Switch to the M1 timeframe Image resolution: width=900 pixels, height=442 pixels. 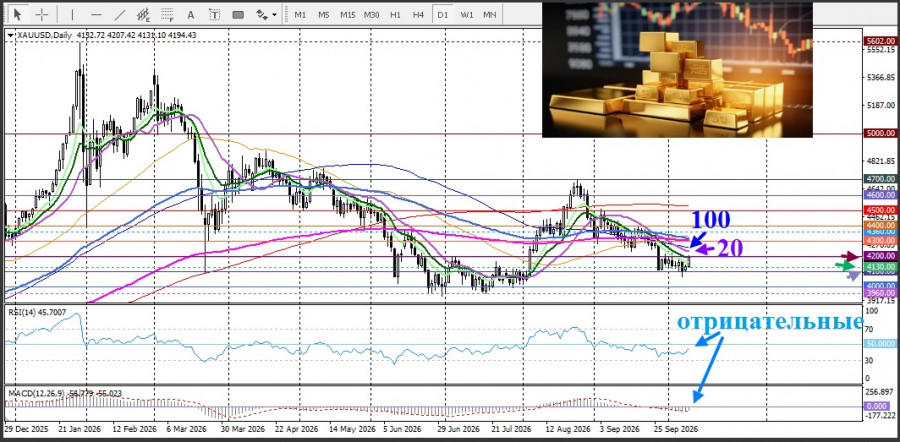pyautogui.click(x=300, y=15)
